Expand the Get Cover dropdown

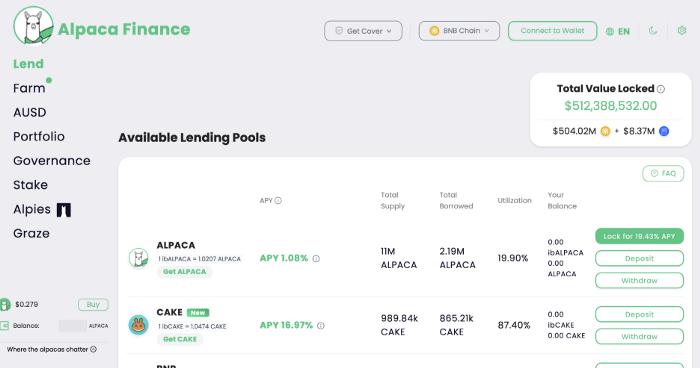tap(363, 31)
